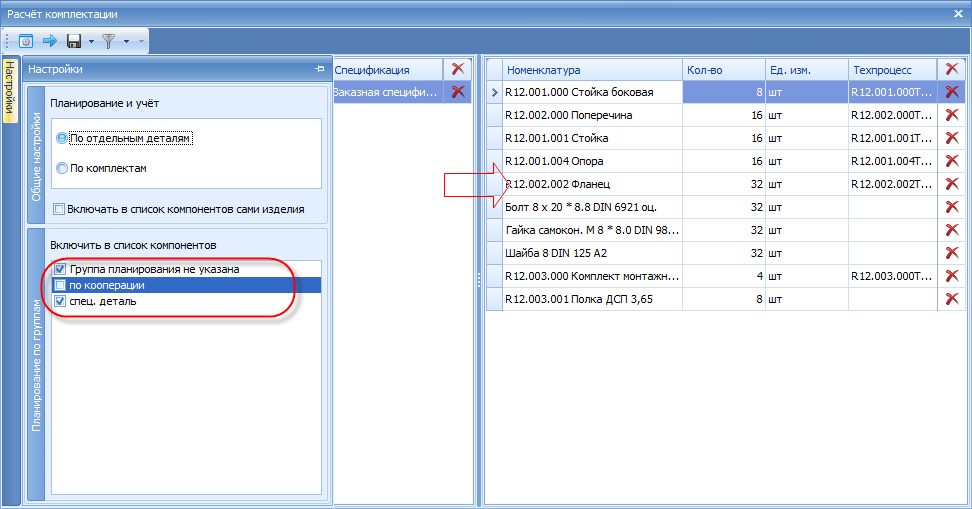
Task: Delete the Гайка самокон. М 8 row
Action: point(952,229)
